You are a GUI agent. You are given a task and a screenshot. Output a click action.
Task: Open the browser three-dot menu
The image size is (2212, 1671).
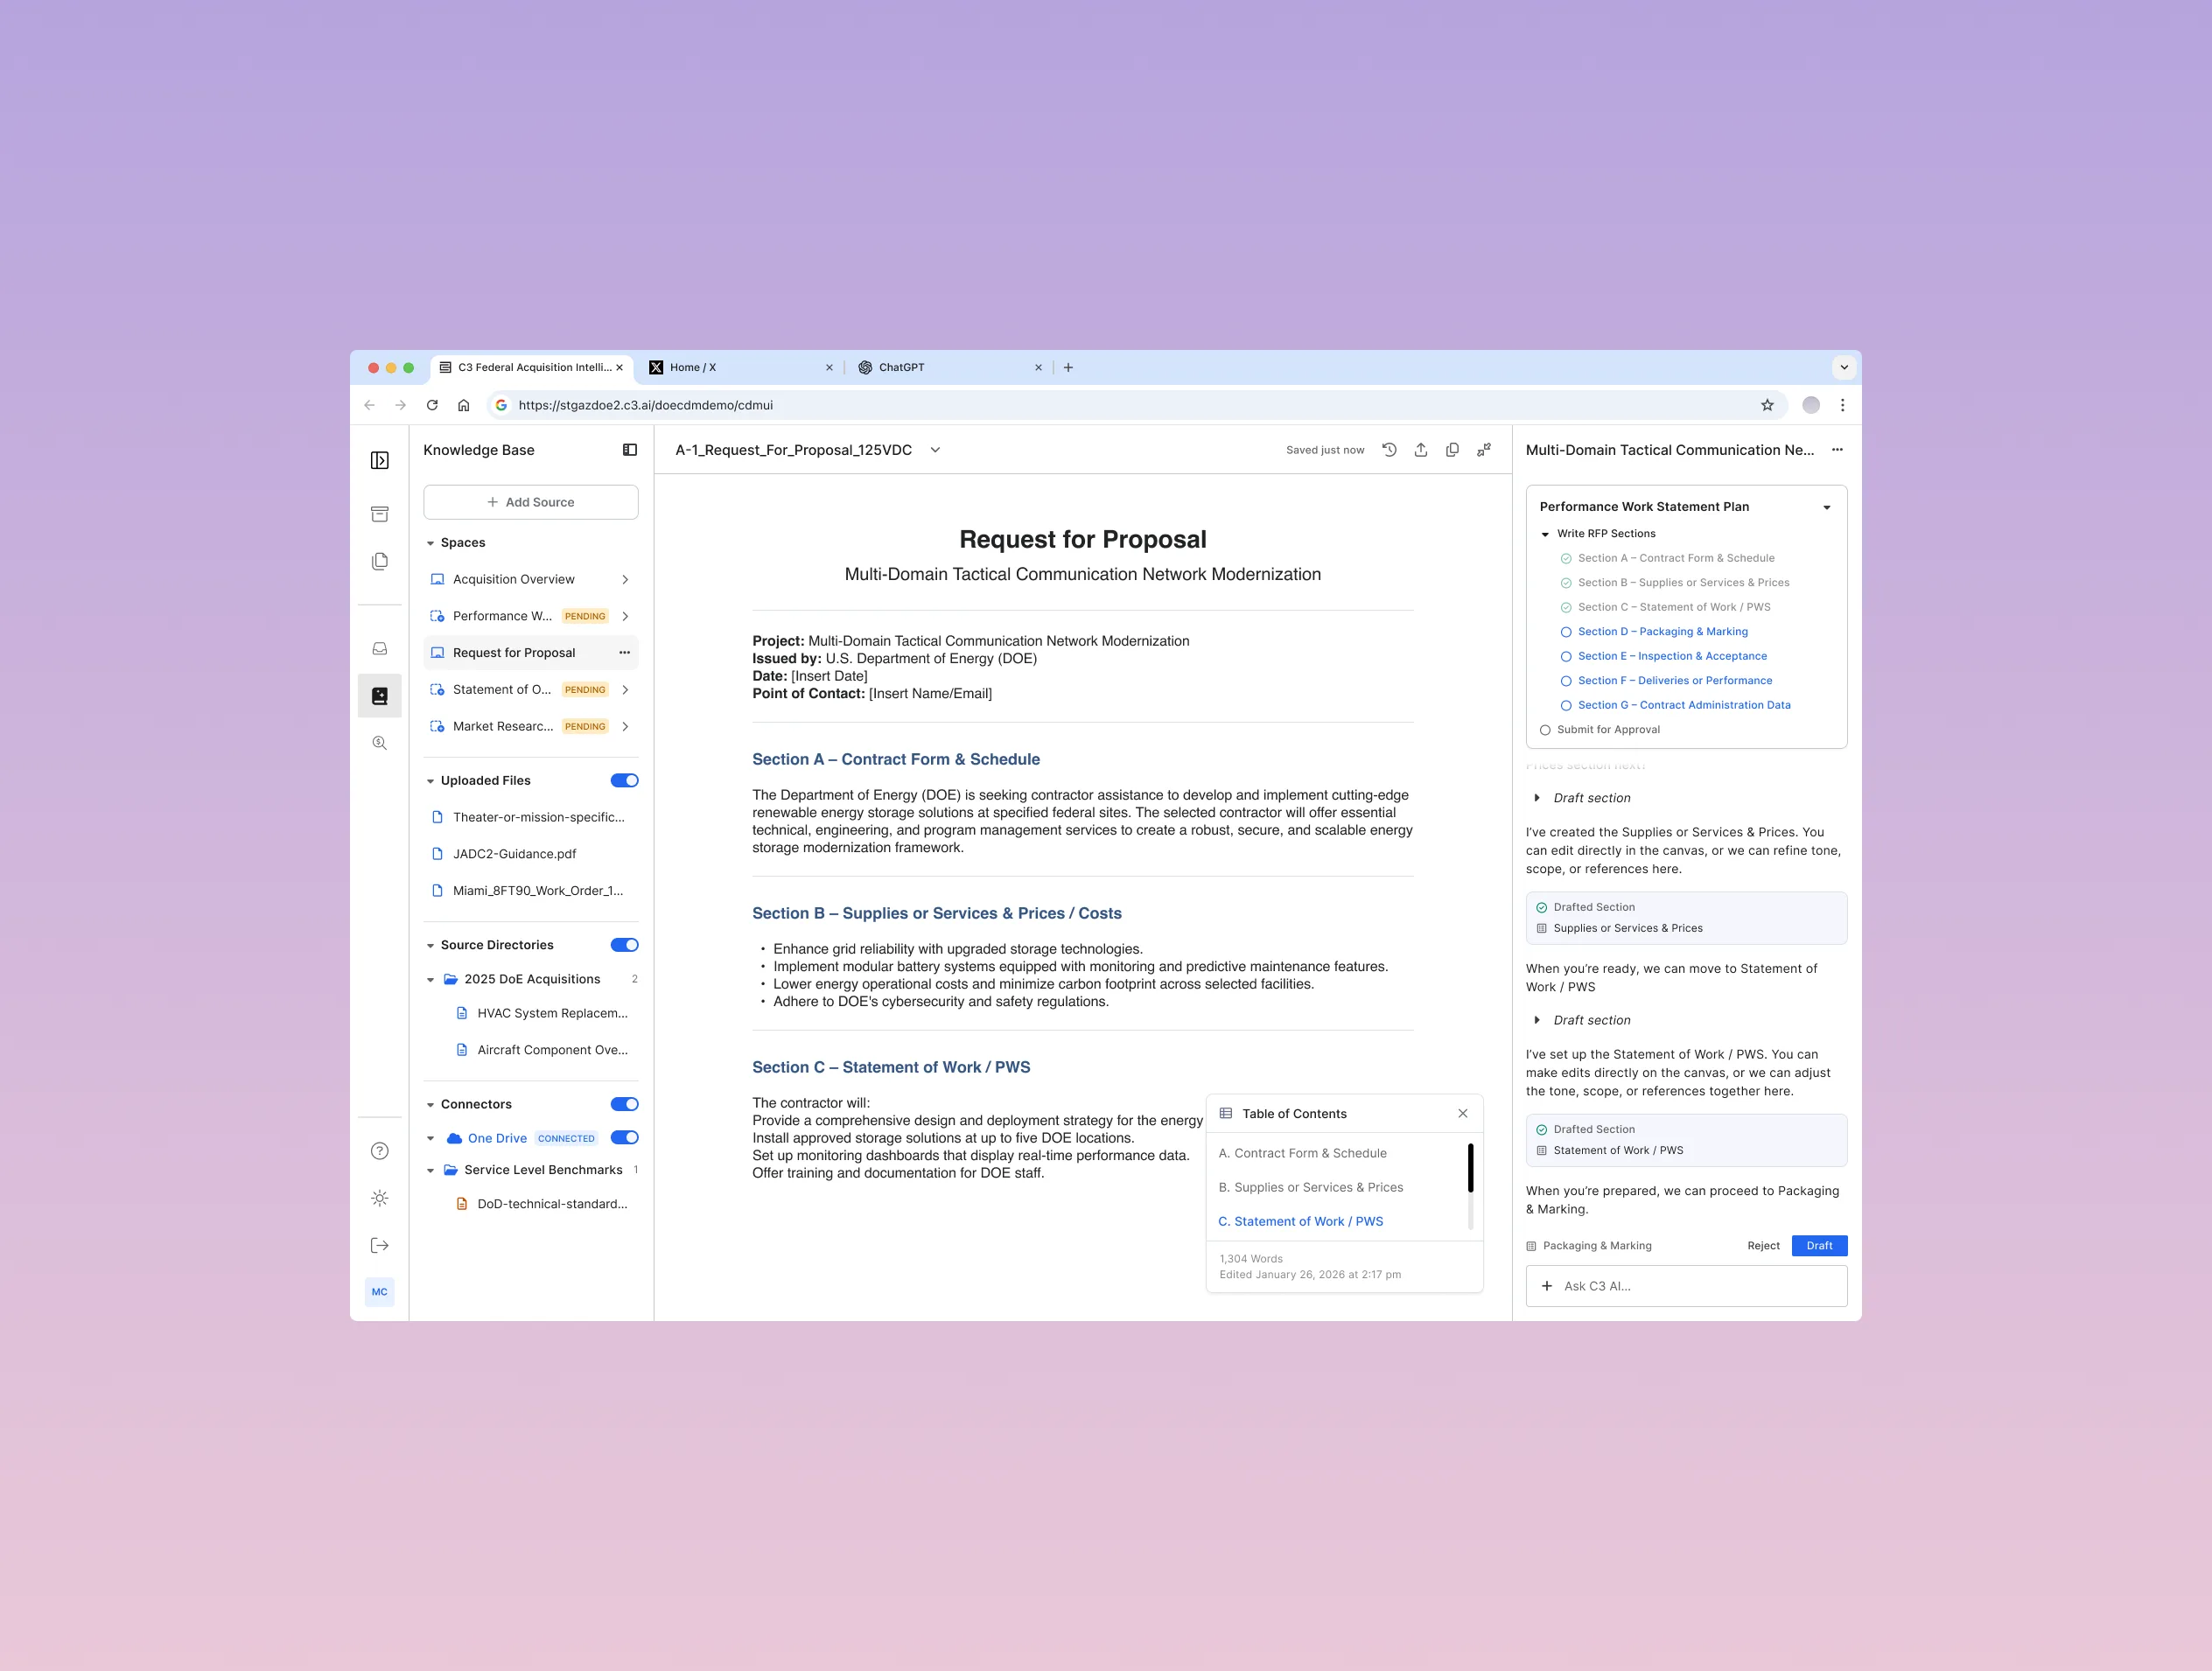[x=1842, y=405]
